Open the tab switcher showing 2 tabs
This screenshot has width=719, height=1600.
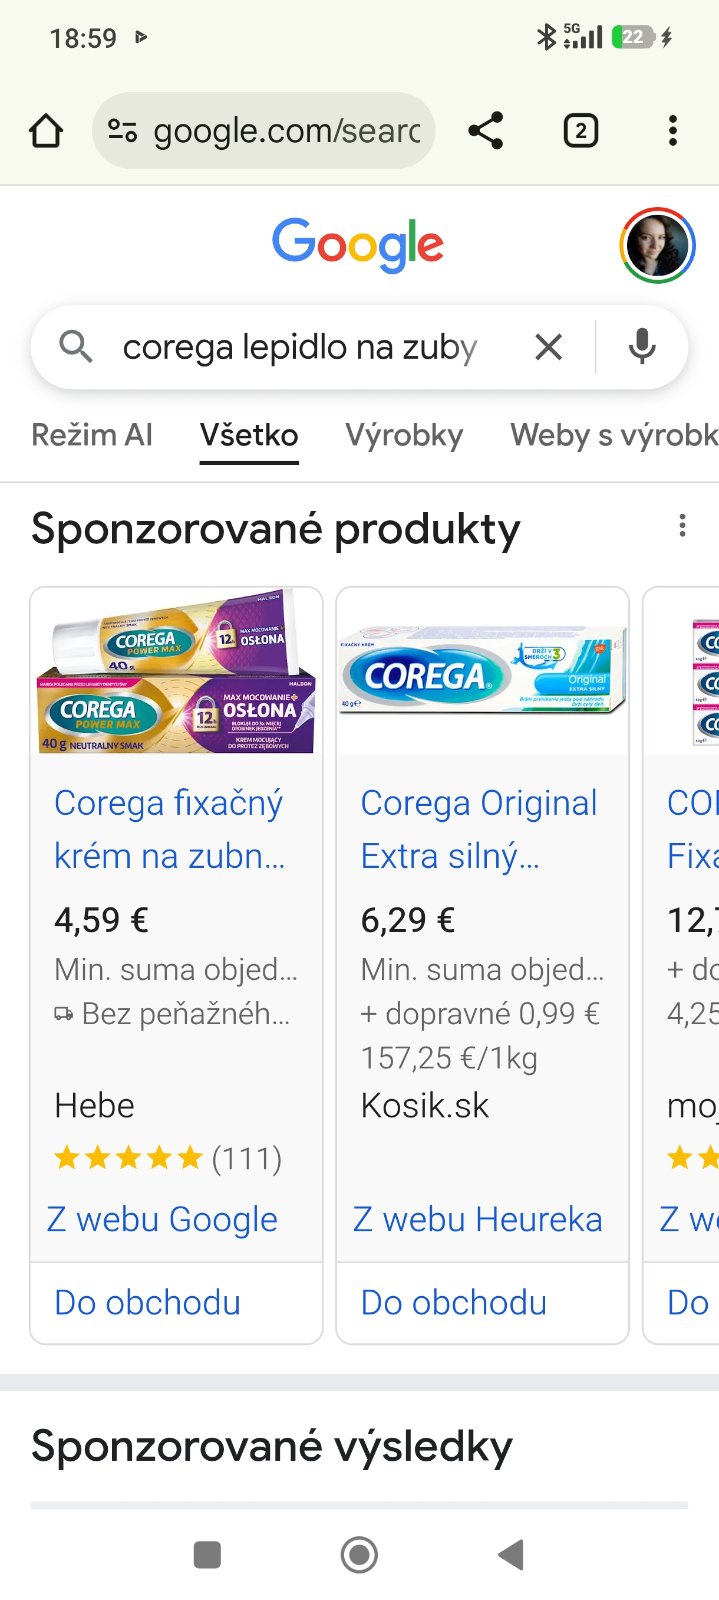point(581,131)
